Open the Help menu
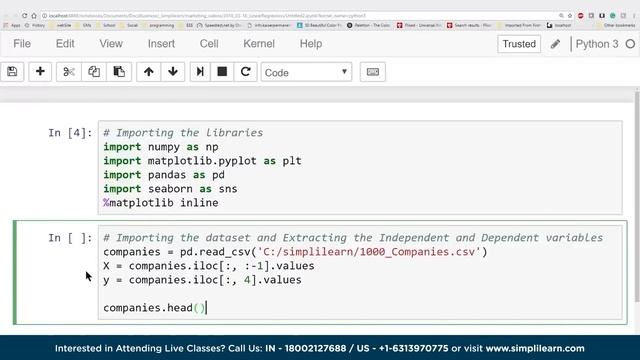Image resolution: width=640 pixels, height=360 pixels. pos(311,44)
